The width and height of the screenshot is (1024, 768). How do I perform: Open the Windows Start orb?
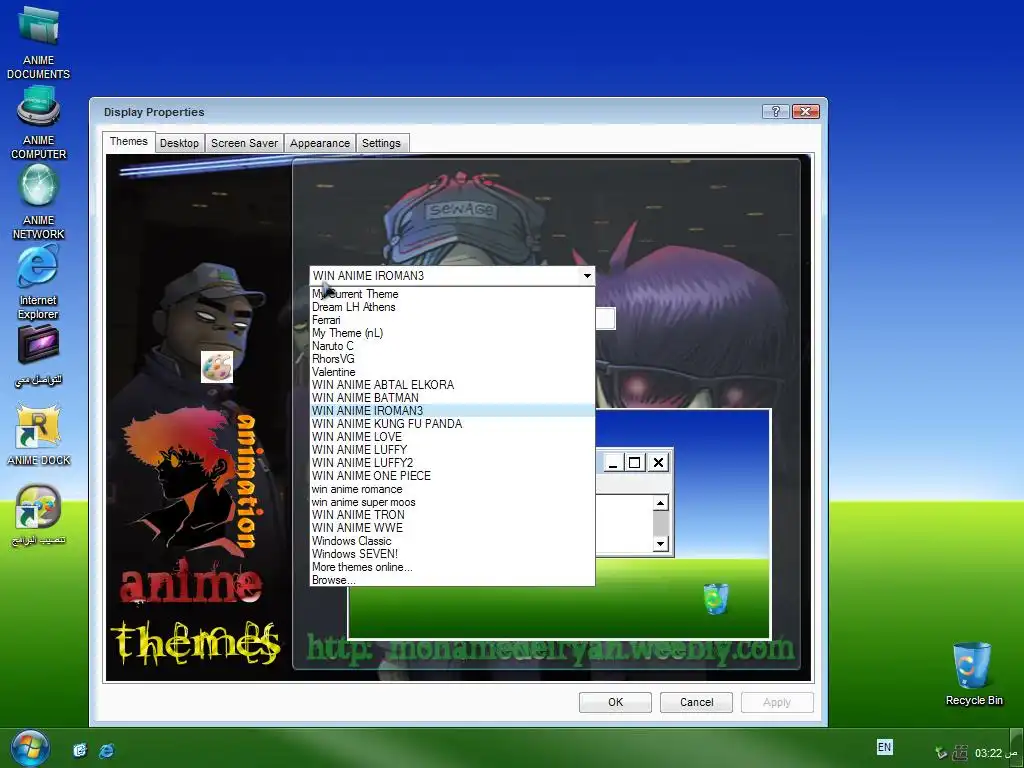(29, 747)
